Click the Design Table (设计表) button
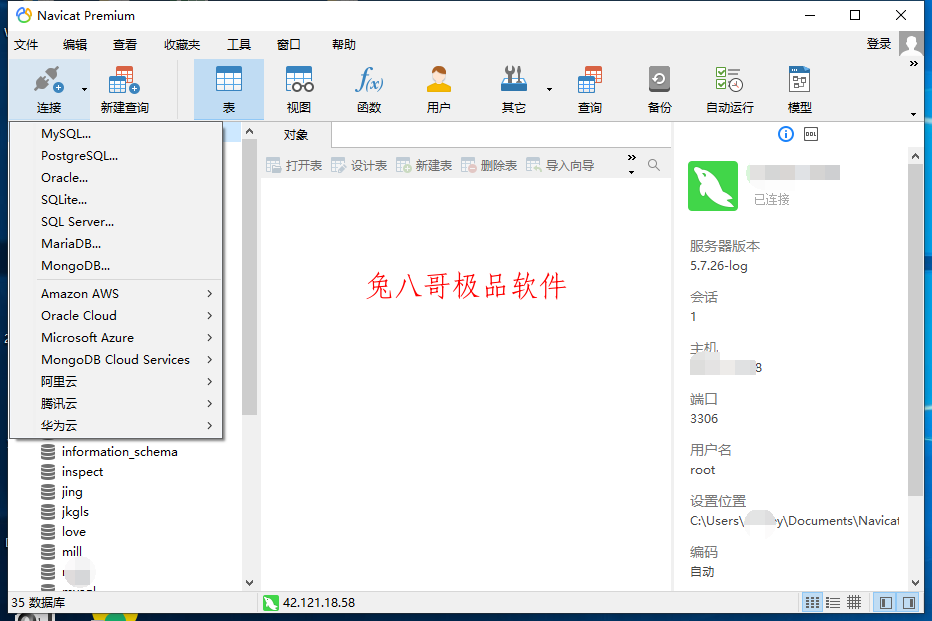This screenshot has width=932, height=621. click(359, 165)
